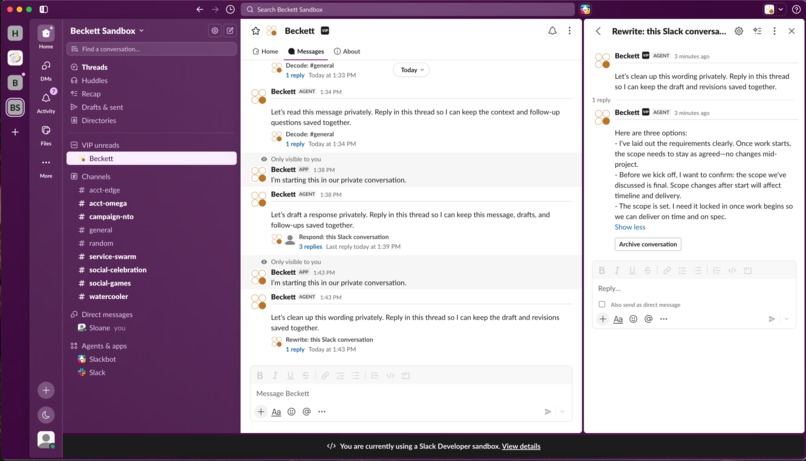Open sidebar preferences gear icon

coord(214,31)
